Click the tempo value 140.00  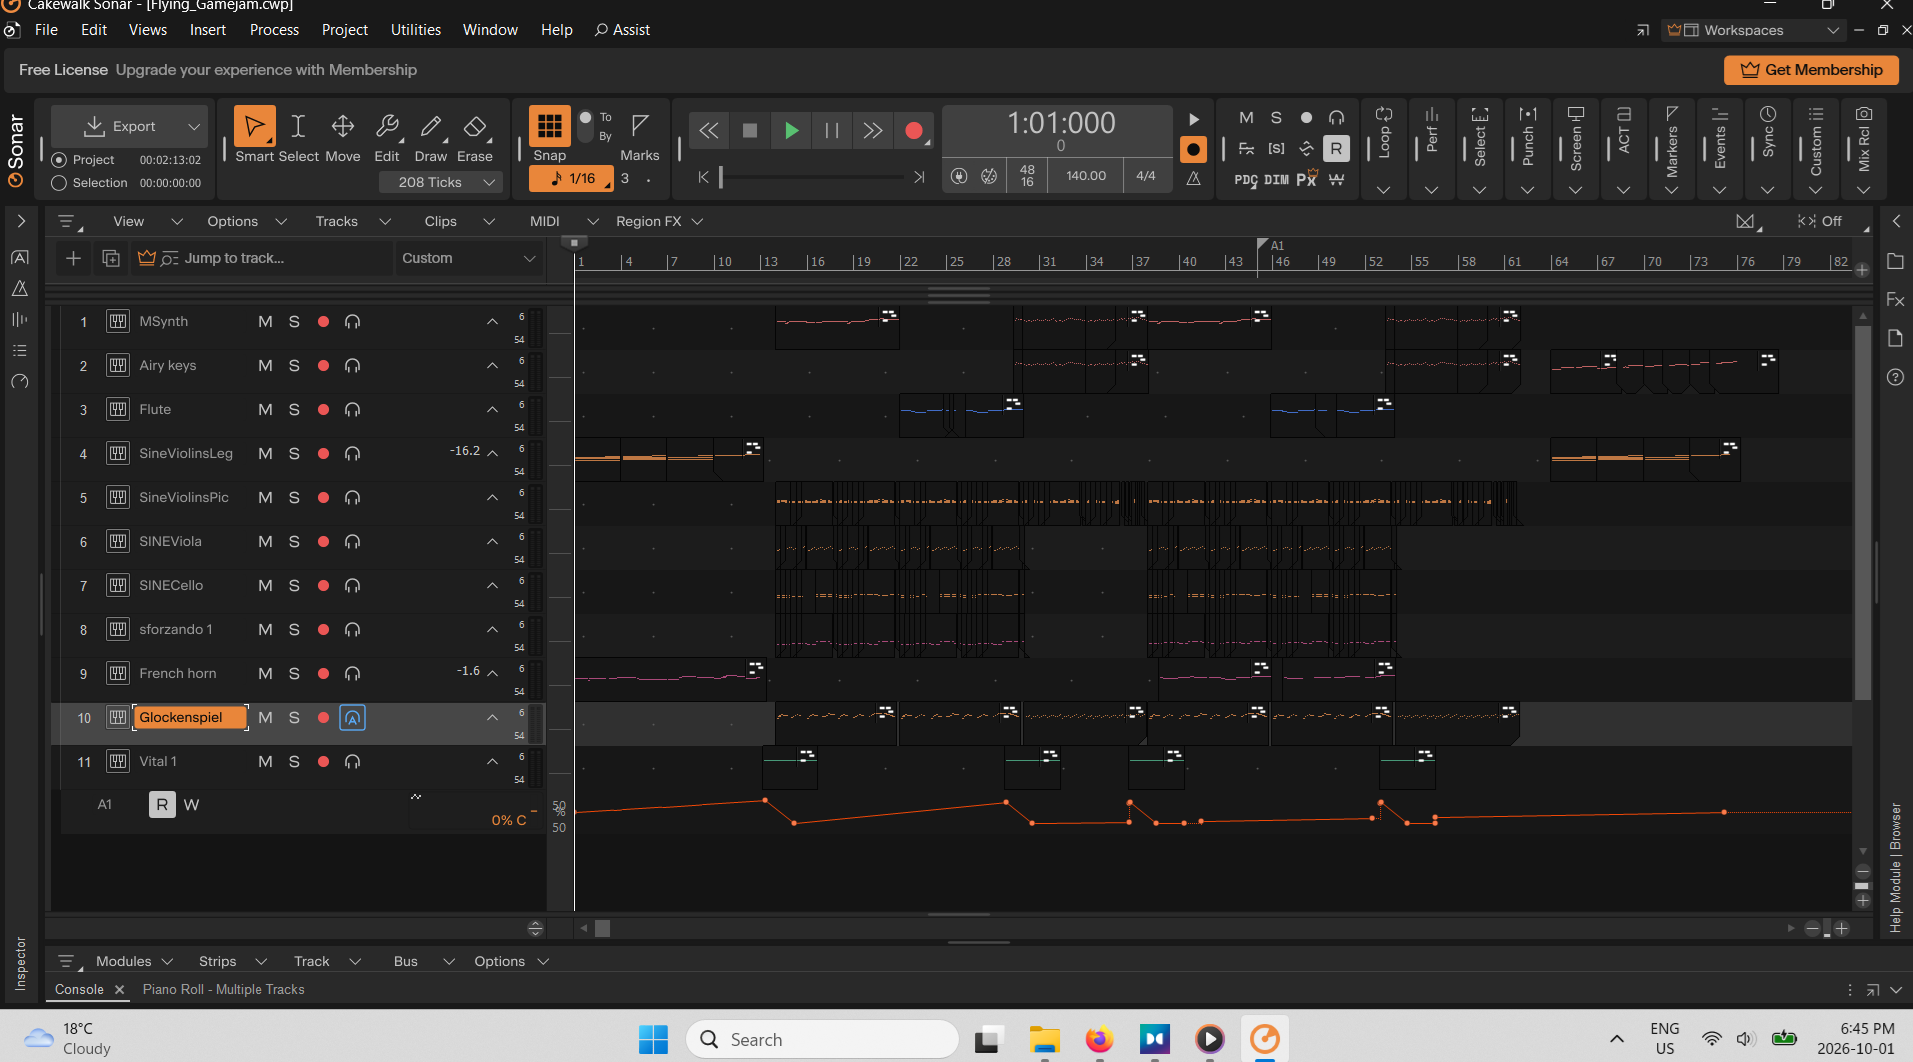(1086, 176)
